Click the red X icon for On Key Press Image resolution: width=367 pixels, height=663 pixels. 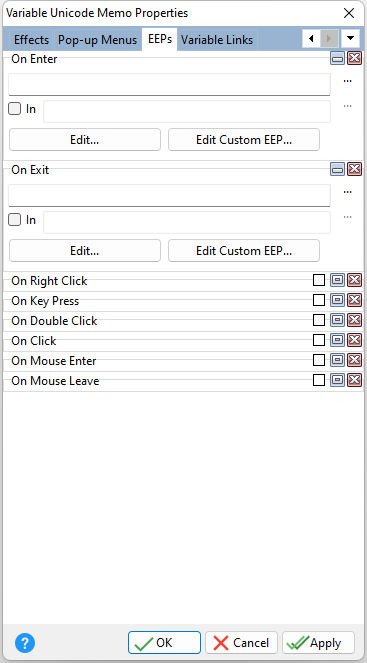click(354, 300)
